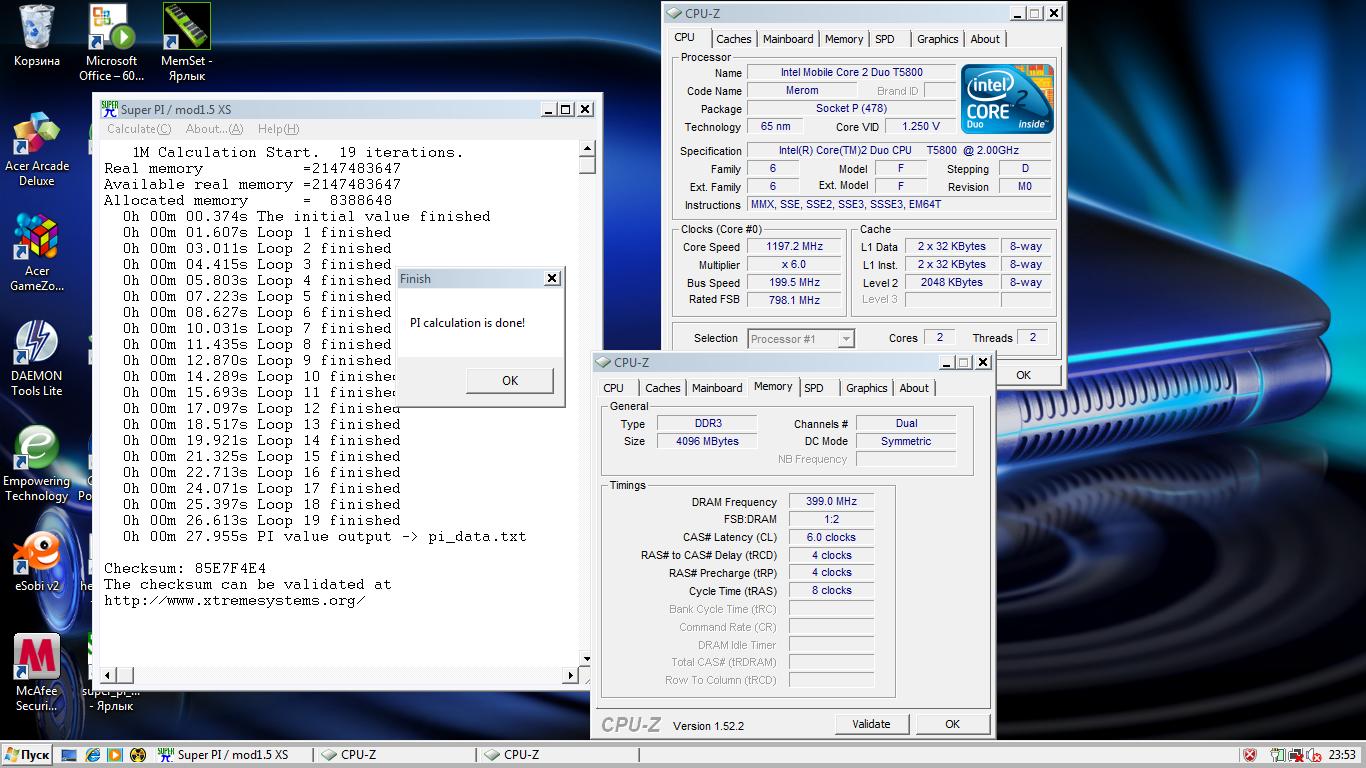
Task: Click OK in CPU-Z CPU window
Action: [x=1023, y=375]
